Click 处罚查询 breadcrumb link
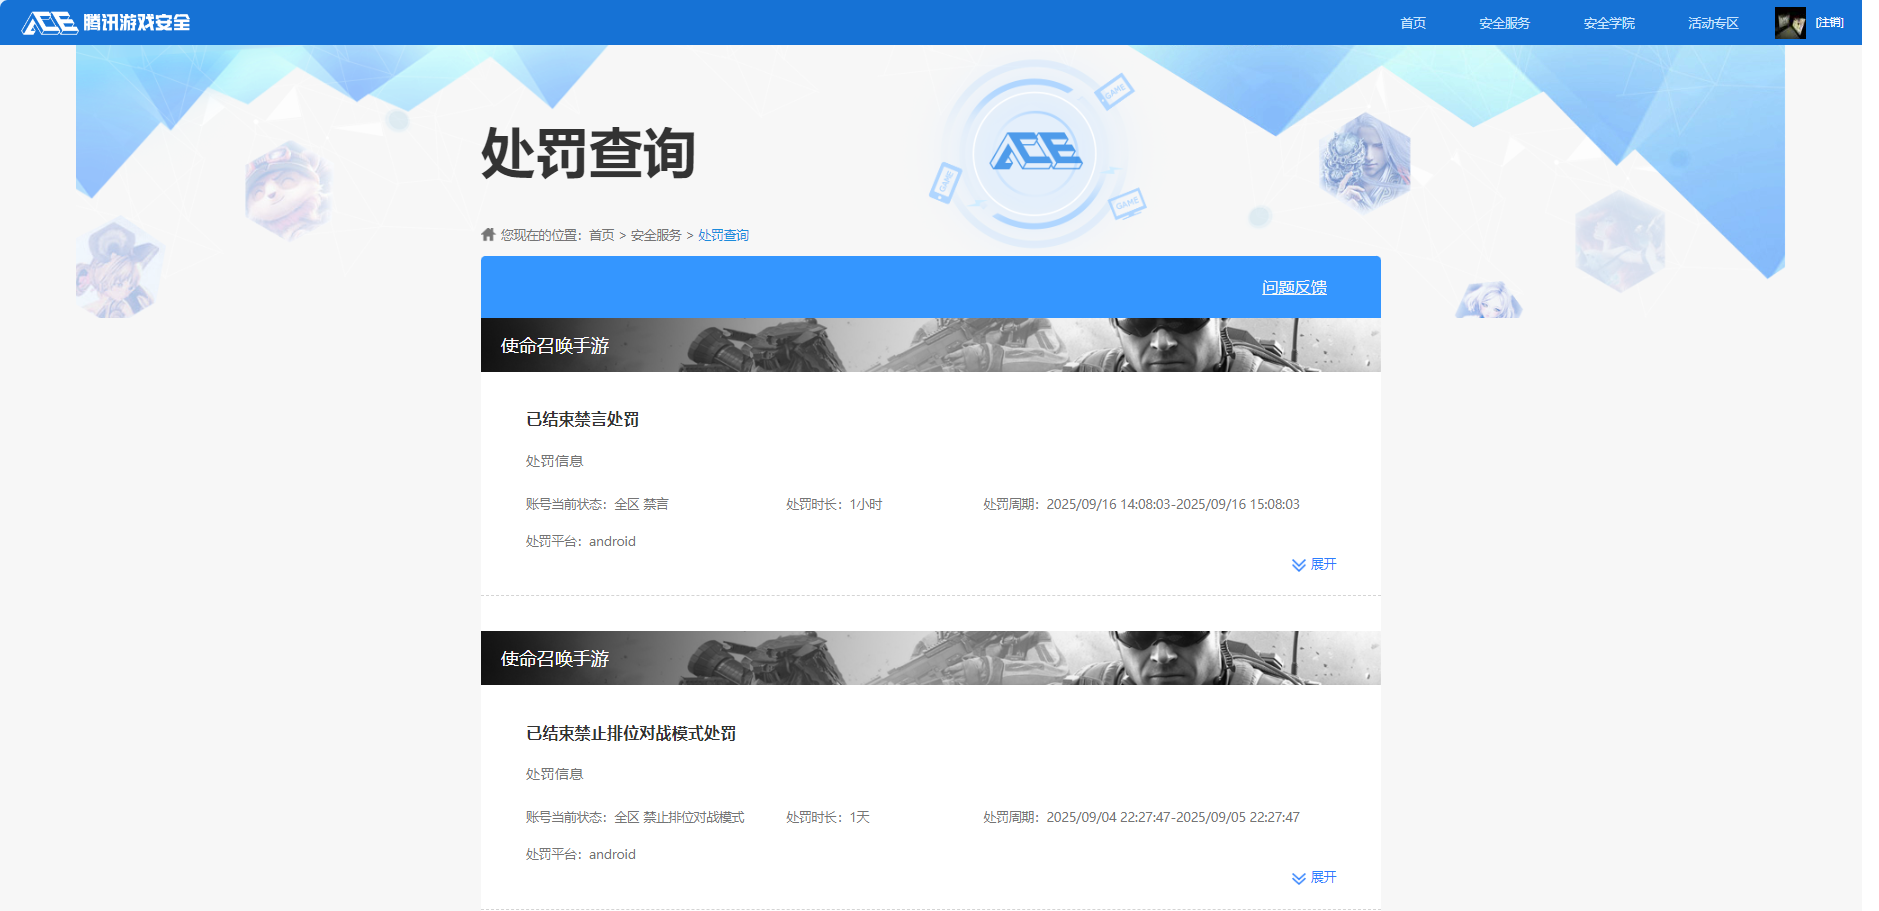The height and width of the screenshot is (911, 1879). pyautogui.click(x=723, y=235)
